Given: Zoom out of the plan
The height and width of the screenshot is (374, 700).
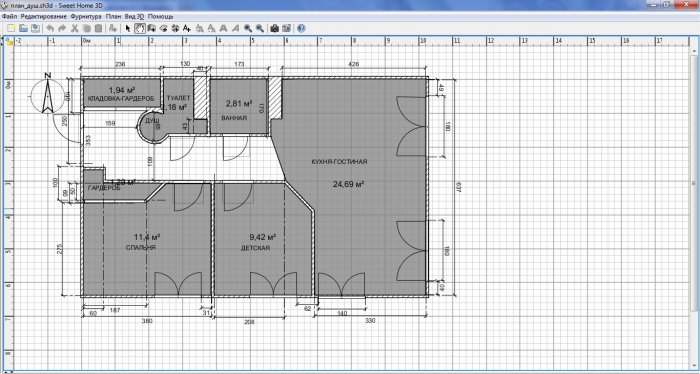Looking at the screenshot, I should click(259, 28).
